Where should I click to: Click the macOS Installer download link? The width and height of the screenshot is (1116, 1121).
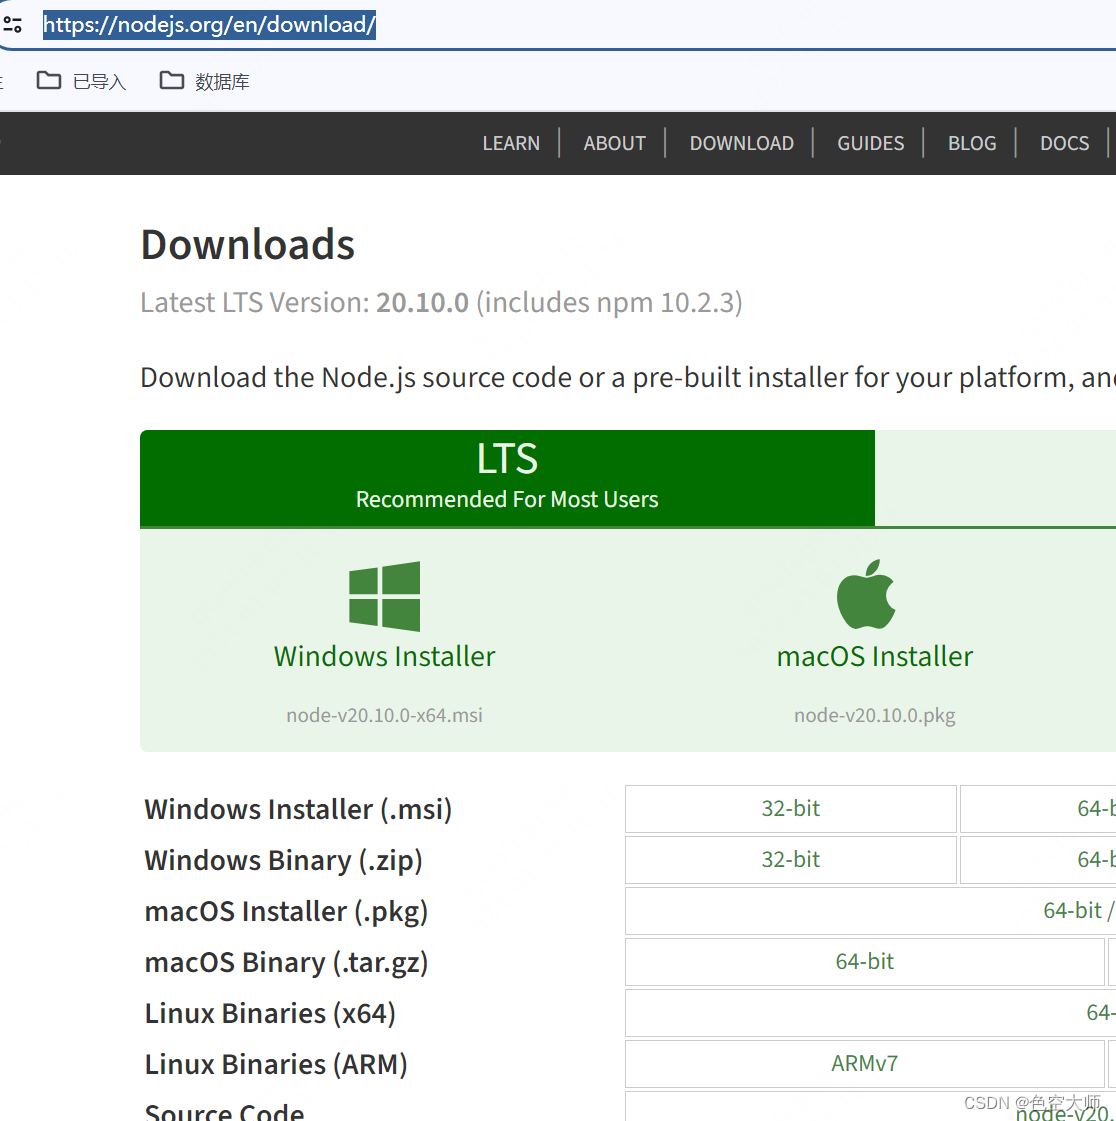click(x=874, y=656)
